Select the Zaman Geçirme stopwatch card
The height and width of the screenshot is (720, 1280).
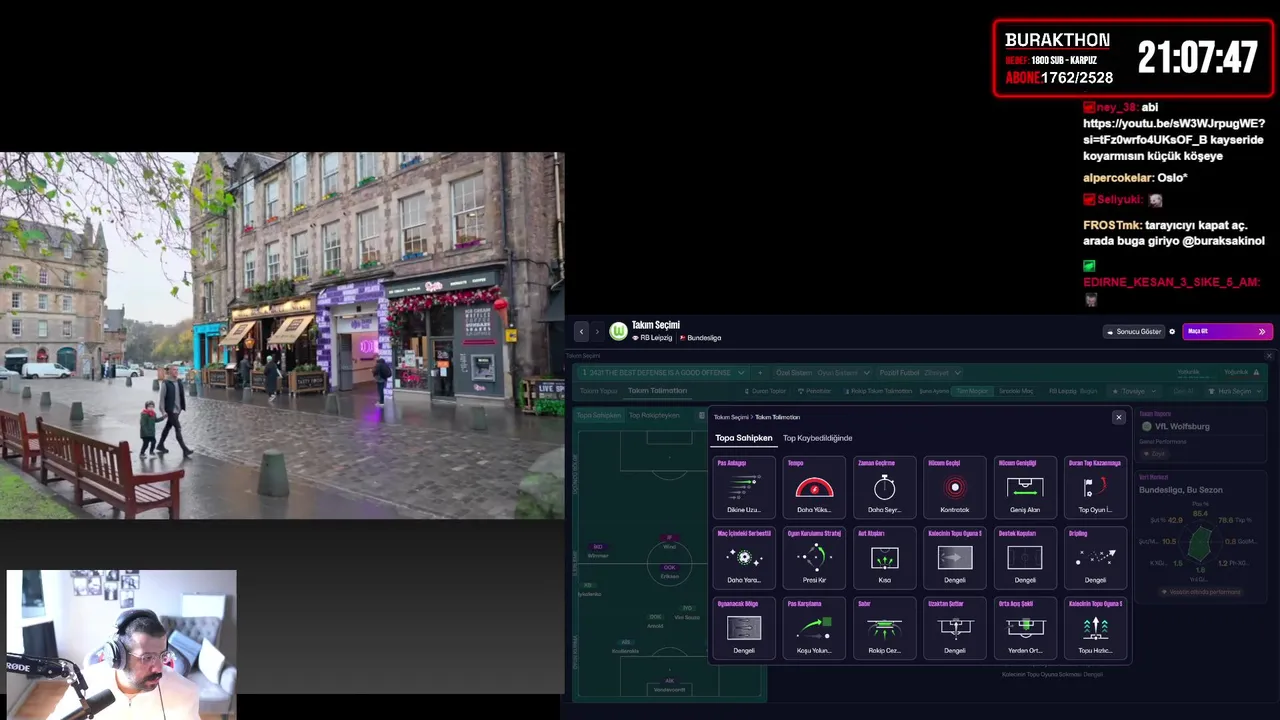[884, 487]
